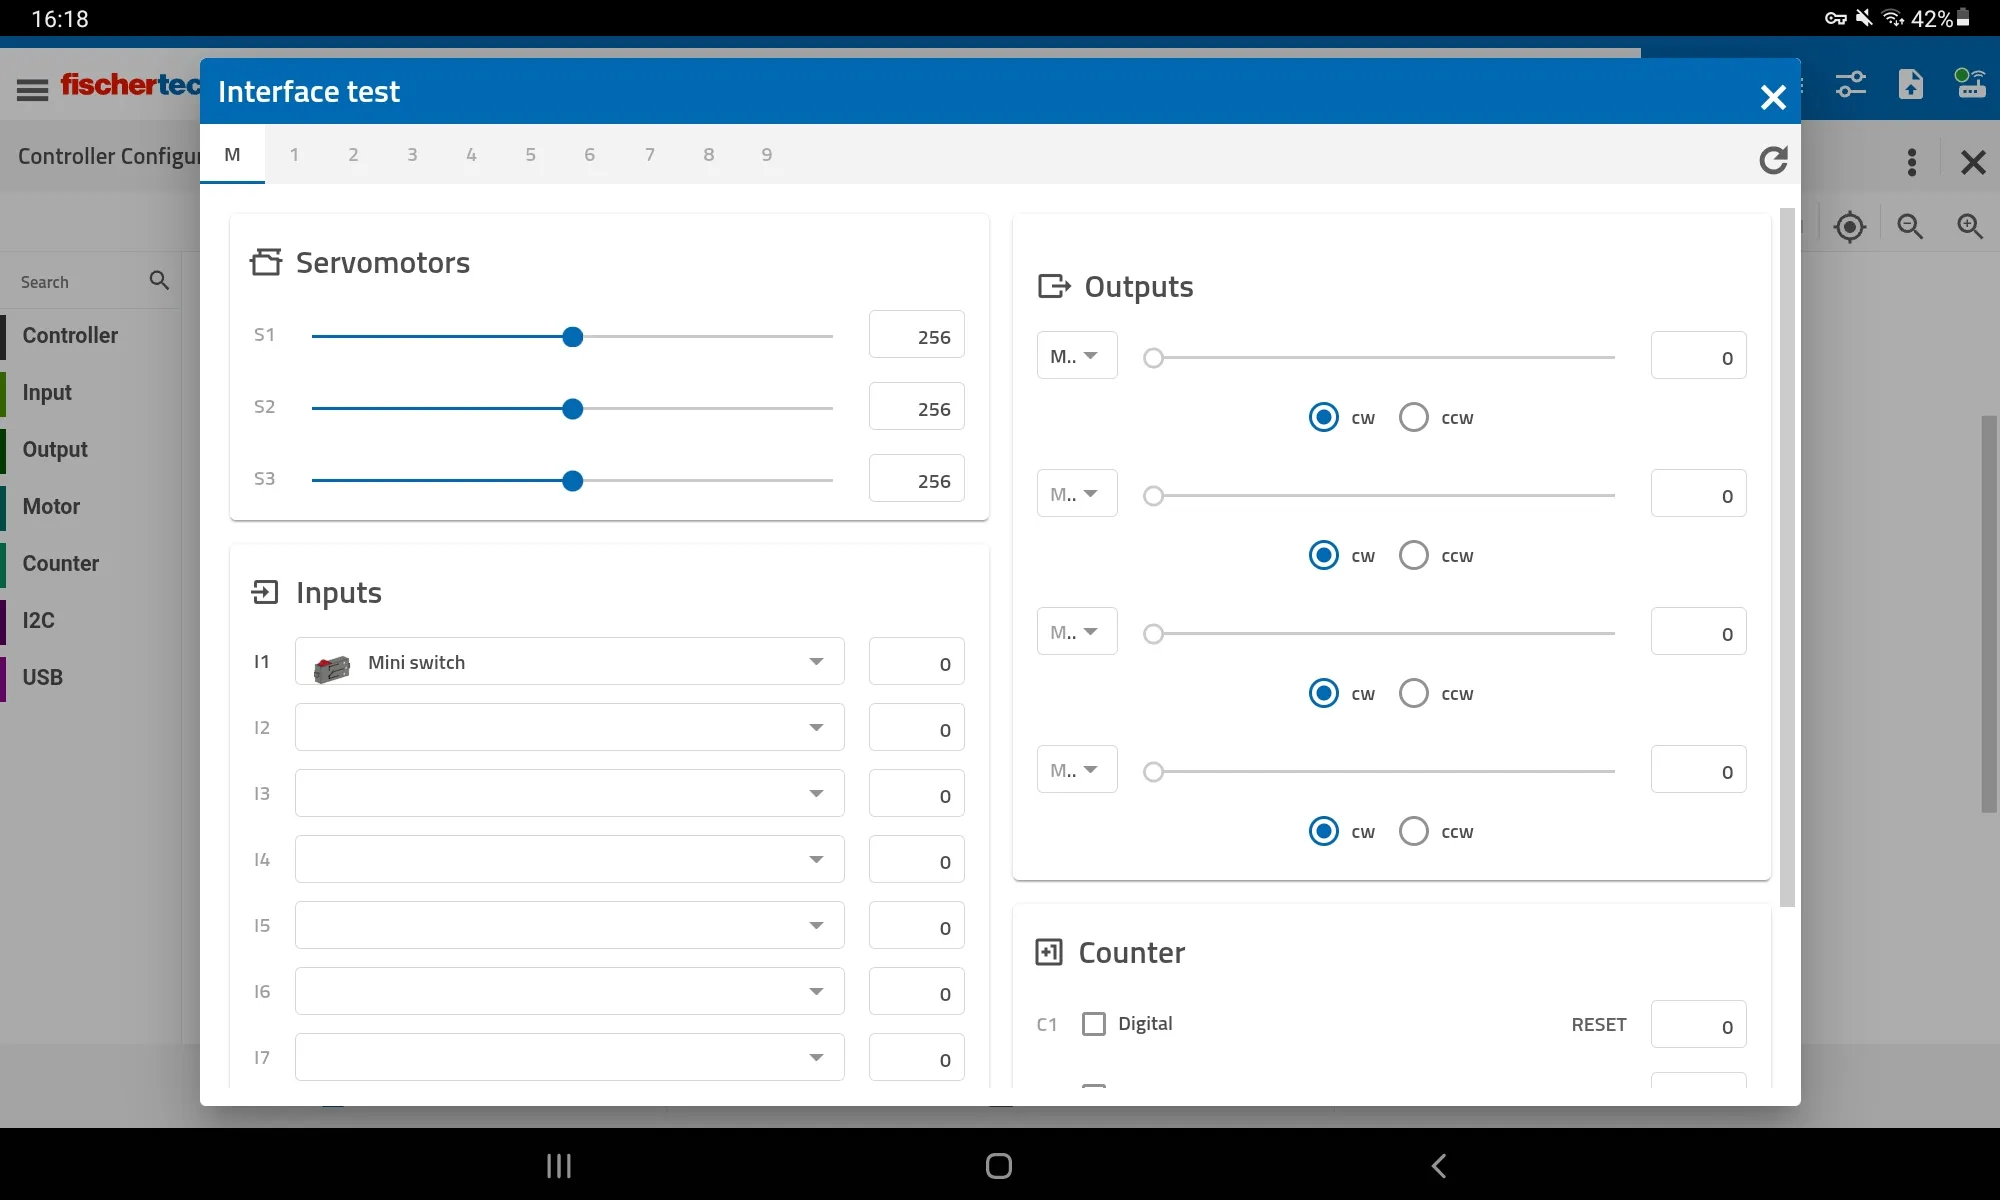Click the controller connection icon top right
2000x1200 pixels.
click(1970, 85)
